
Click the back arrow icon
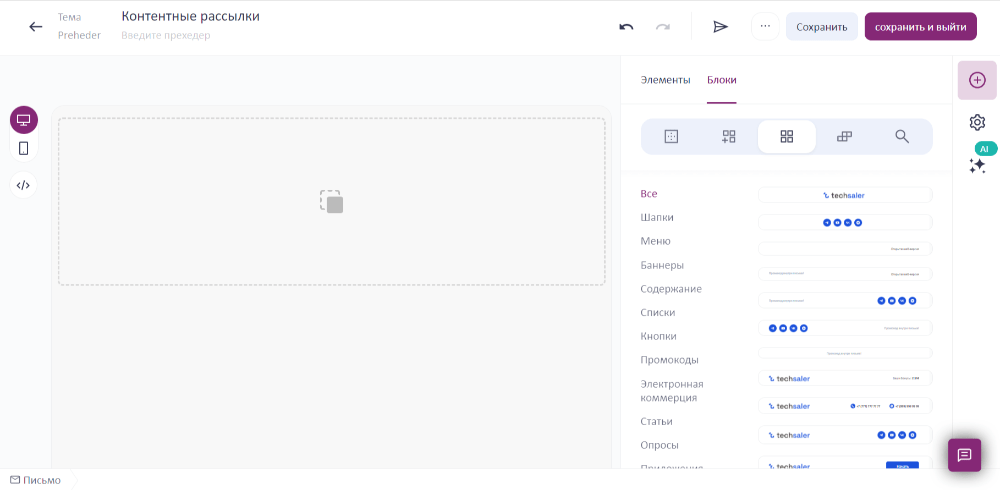click(36, 27)
